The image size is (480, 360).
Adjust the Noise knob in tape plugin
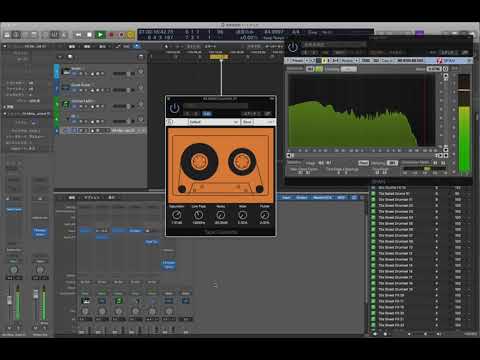point(221,215)
